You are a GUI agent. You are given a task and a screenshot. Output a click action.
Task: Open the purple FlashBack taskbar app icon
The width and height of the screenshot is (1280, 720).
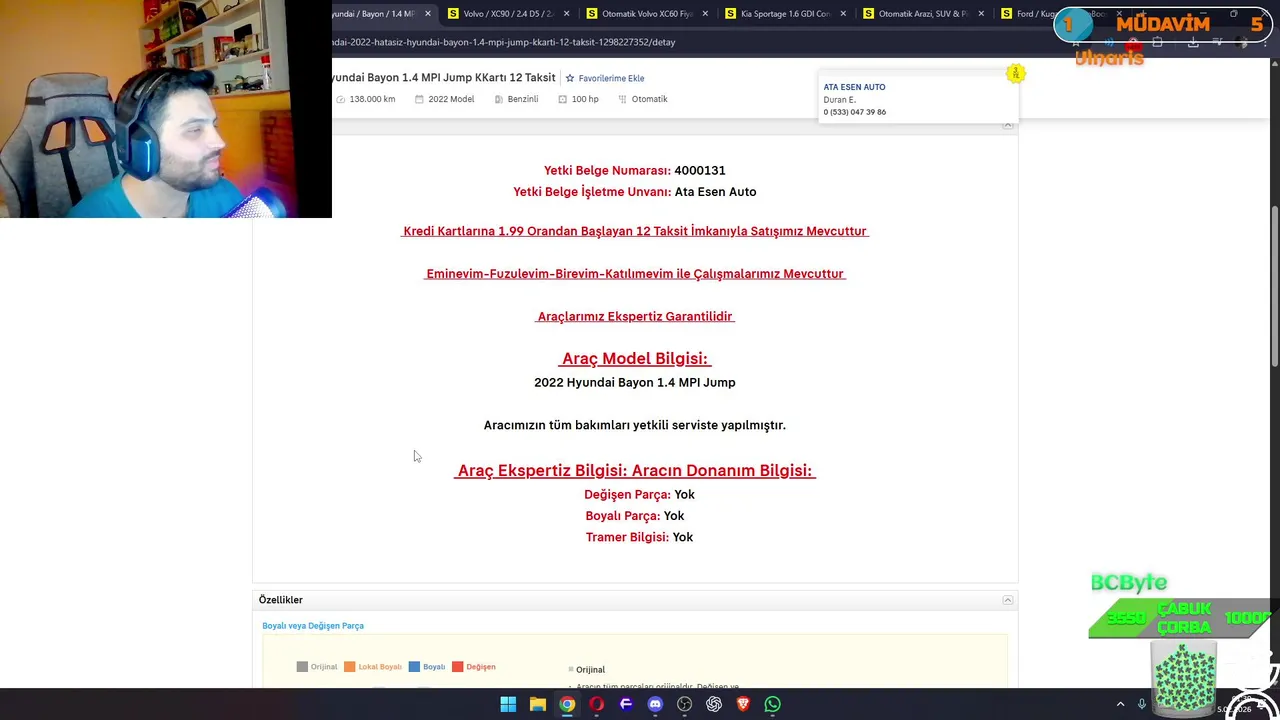[x=626, y=704]
